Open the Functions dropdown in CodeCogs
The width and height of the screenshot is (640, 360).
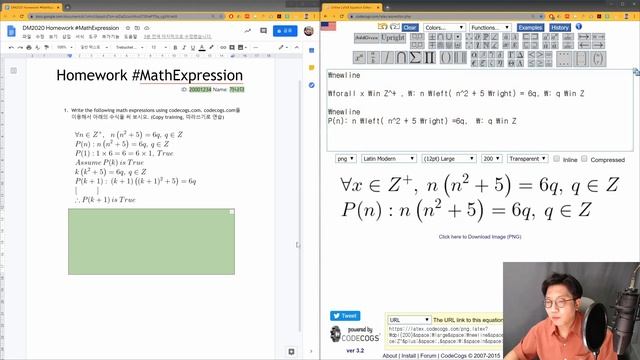(x=490, y=27)
